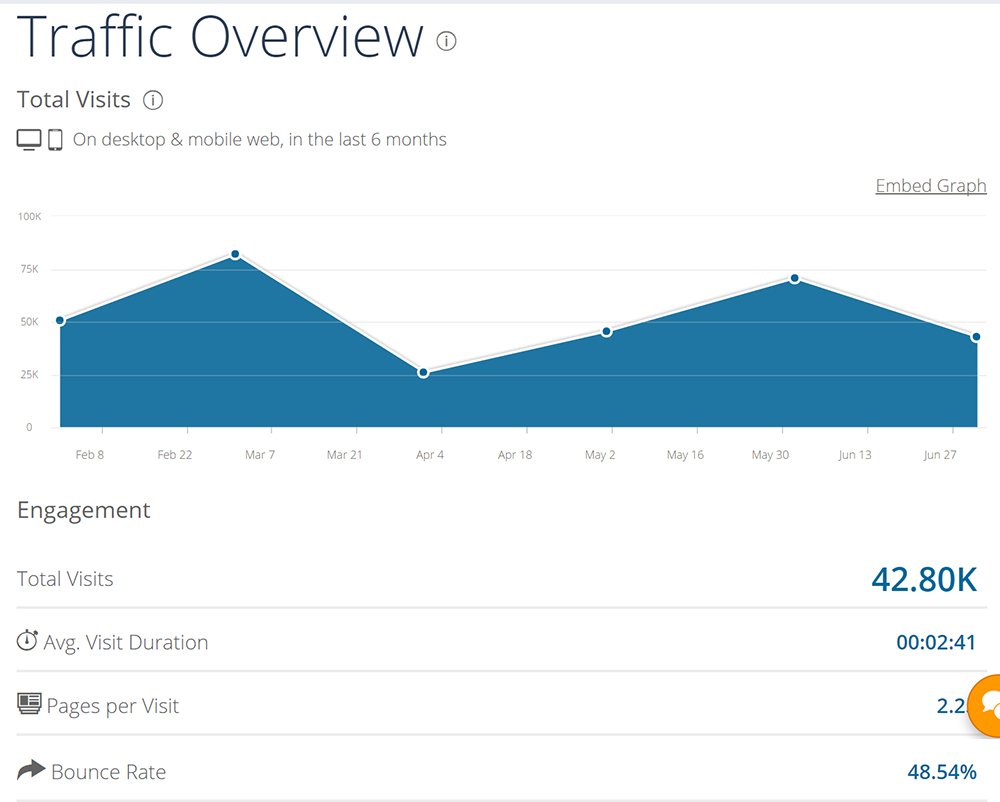This screenshot has width=1000, height=802.
Task: Click the Engagement section heading
Action: pyautogui.click(x=84, y=510)
